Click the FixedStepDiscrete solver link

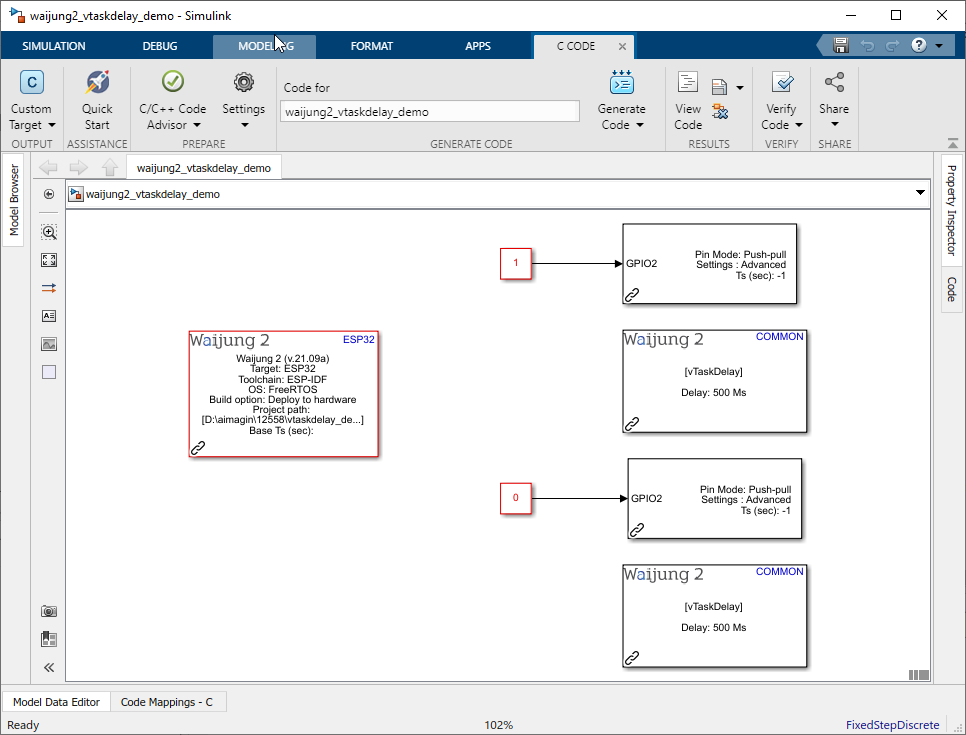(892, 725)
